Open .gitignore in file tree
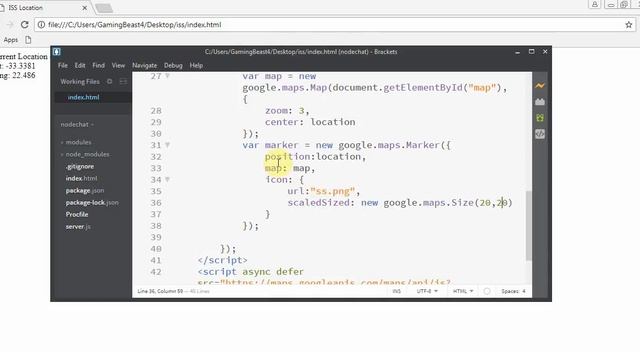Screen dimensions: 640x360 [x=80, y=167]
